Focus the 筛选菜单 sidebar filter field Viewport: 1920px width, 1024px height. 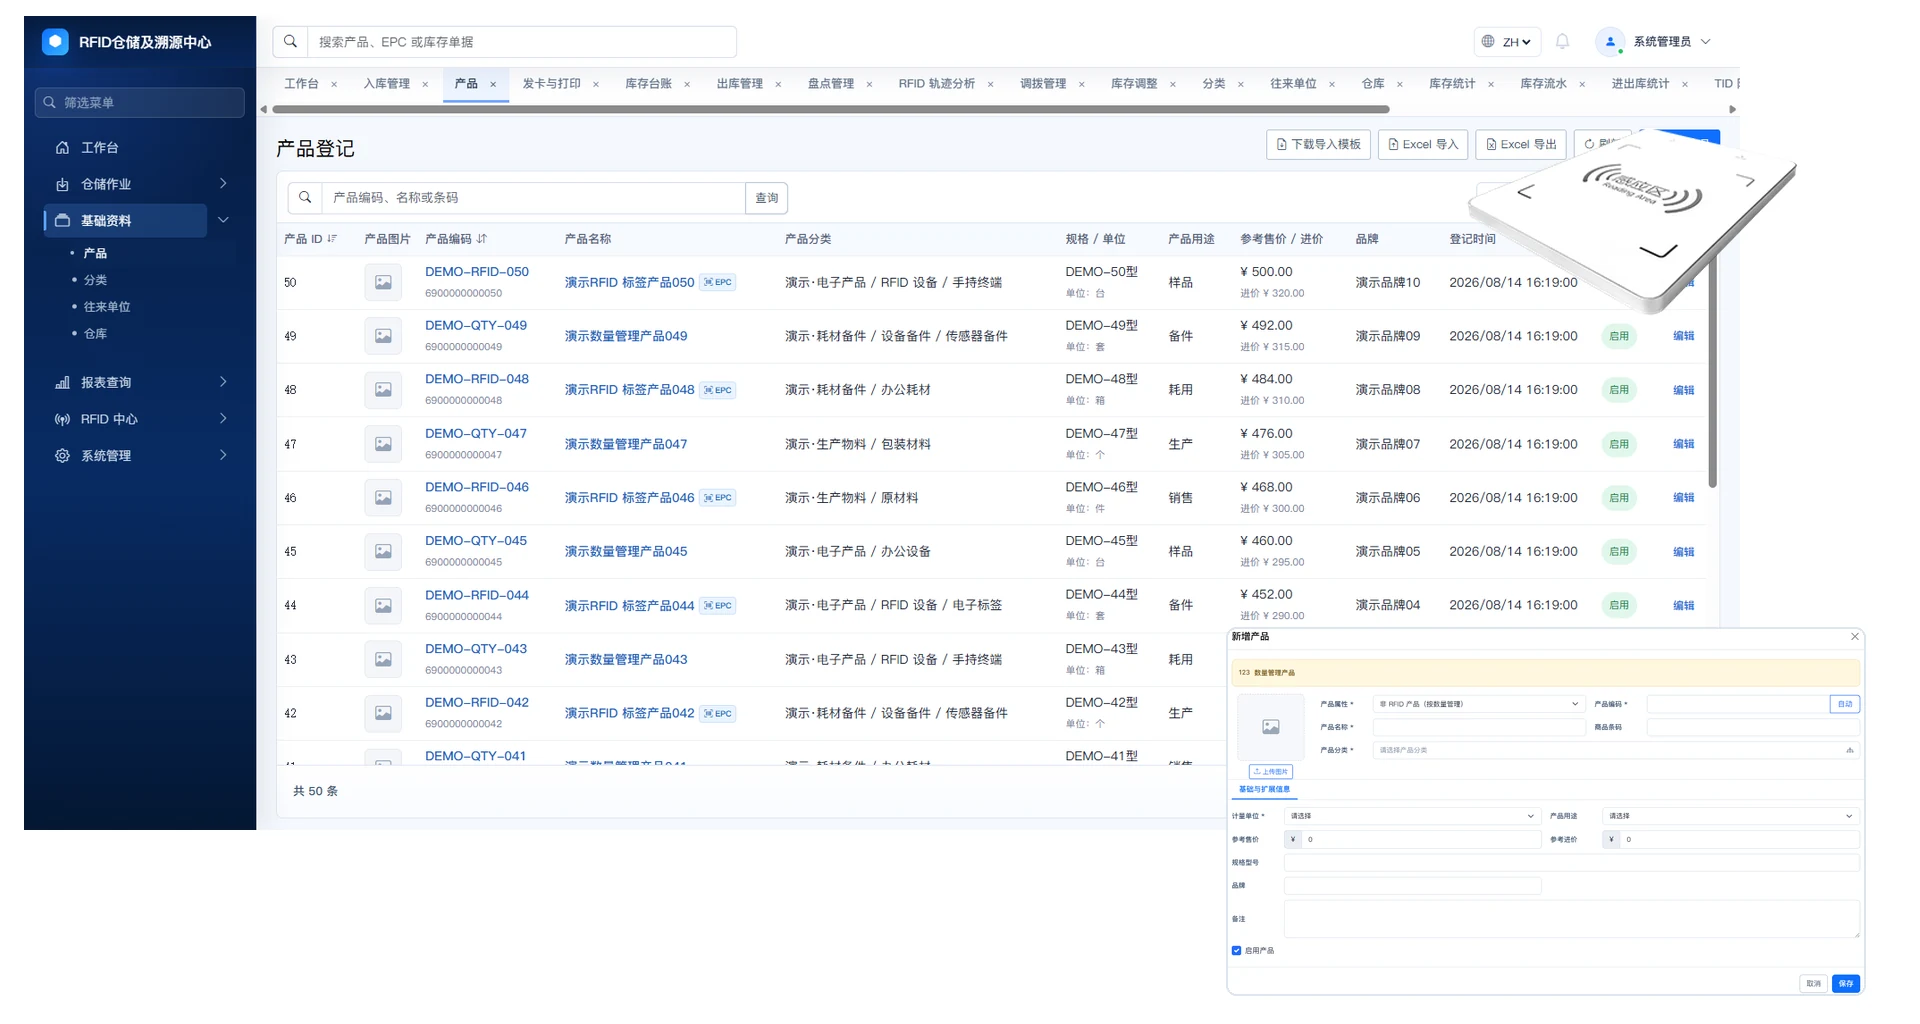coord(140,102)
